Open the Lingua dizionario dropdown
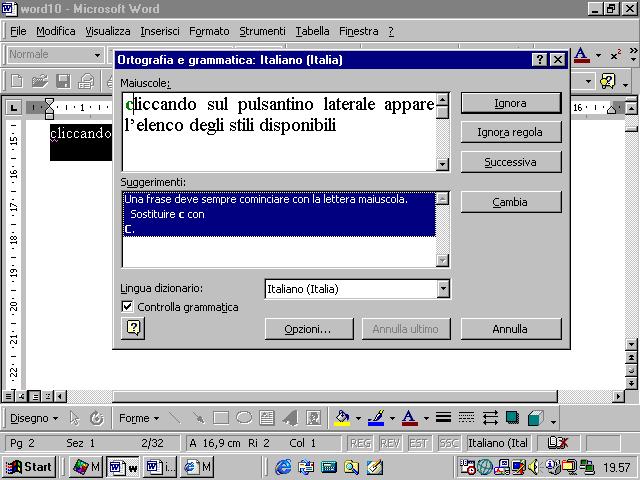The image size is (640, 480). (443, 289)
